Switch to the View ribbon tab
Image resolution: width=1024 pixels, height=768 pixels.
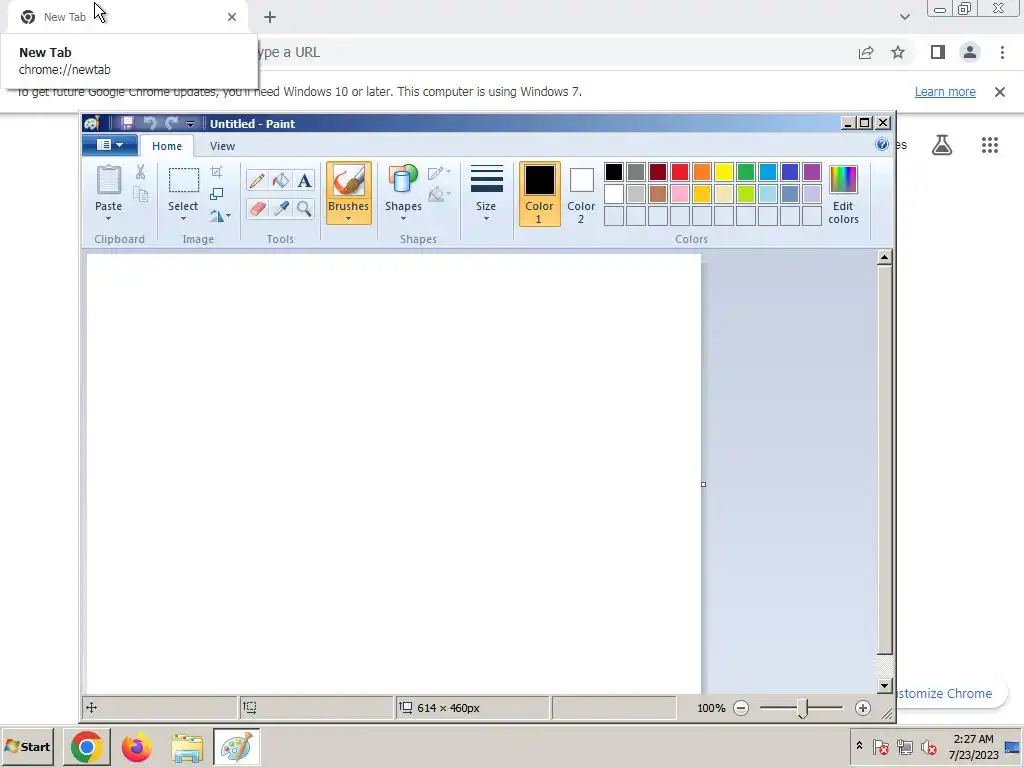(222, 146)
